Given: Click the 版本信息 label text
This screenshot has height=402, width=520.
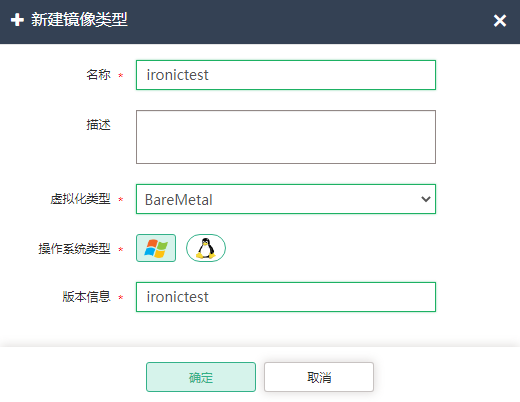Looking at the screenshot, I should tap(86, 297).
